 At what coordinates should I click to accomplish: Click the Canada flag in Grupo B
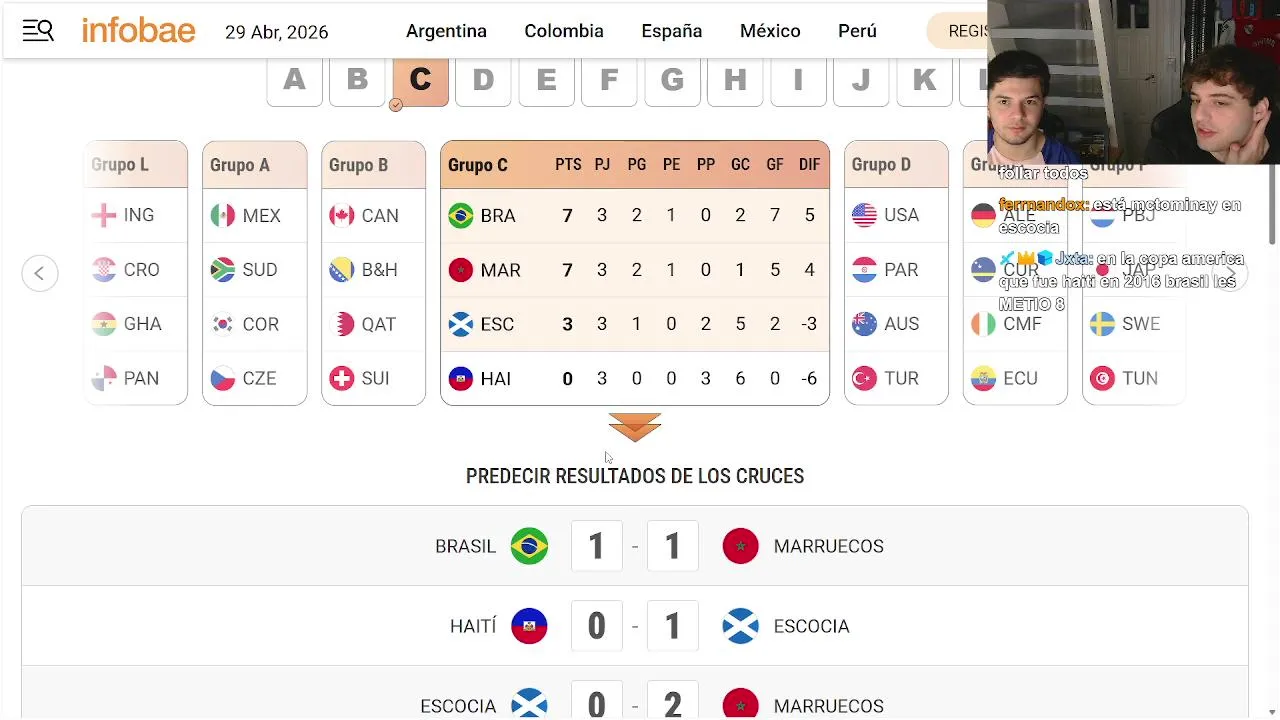(342, 216)
